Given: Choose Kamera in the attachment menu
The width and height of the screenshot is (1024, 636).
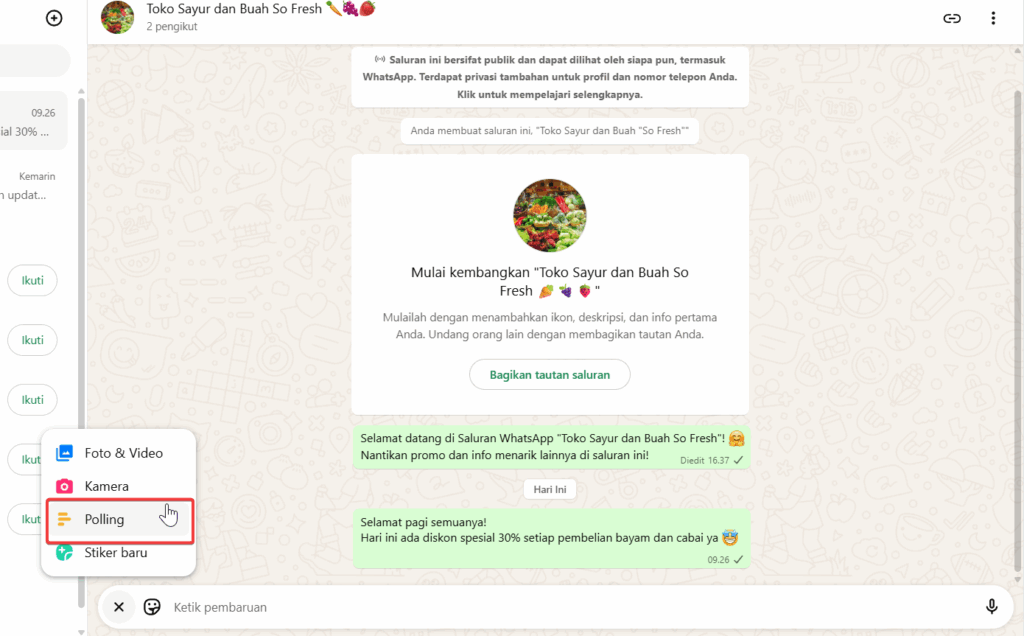Looking at the screenshot, I should coord(118,486).
